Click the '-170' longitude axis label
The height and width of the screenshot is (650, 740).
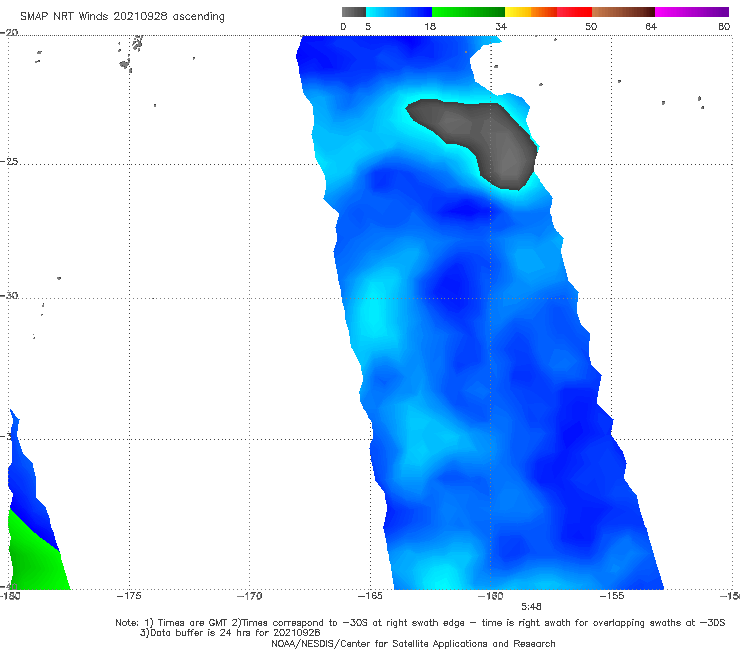[x=249, y=596]
